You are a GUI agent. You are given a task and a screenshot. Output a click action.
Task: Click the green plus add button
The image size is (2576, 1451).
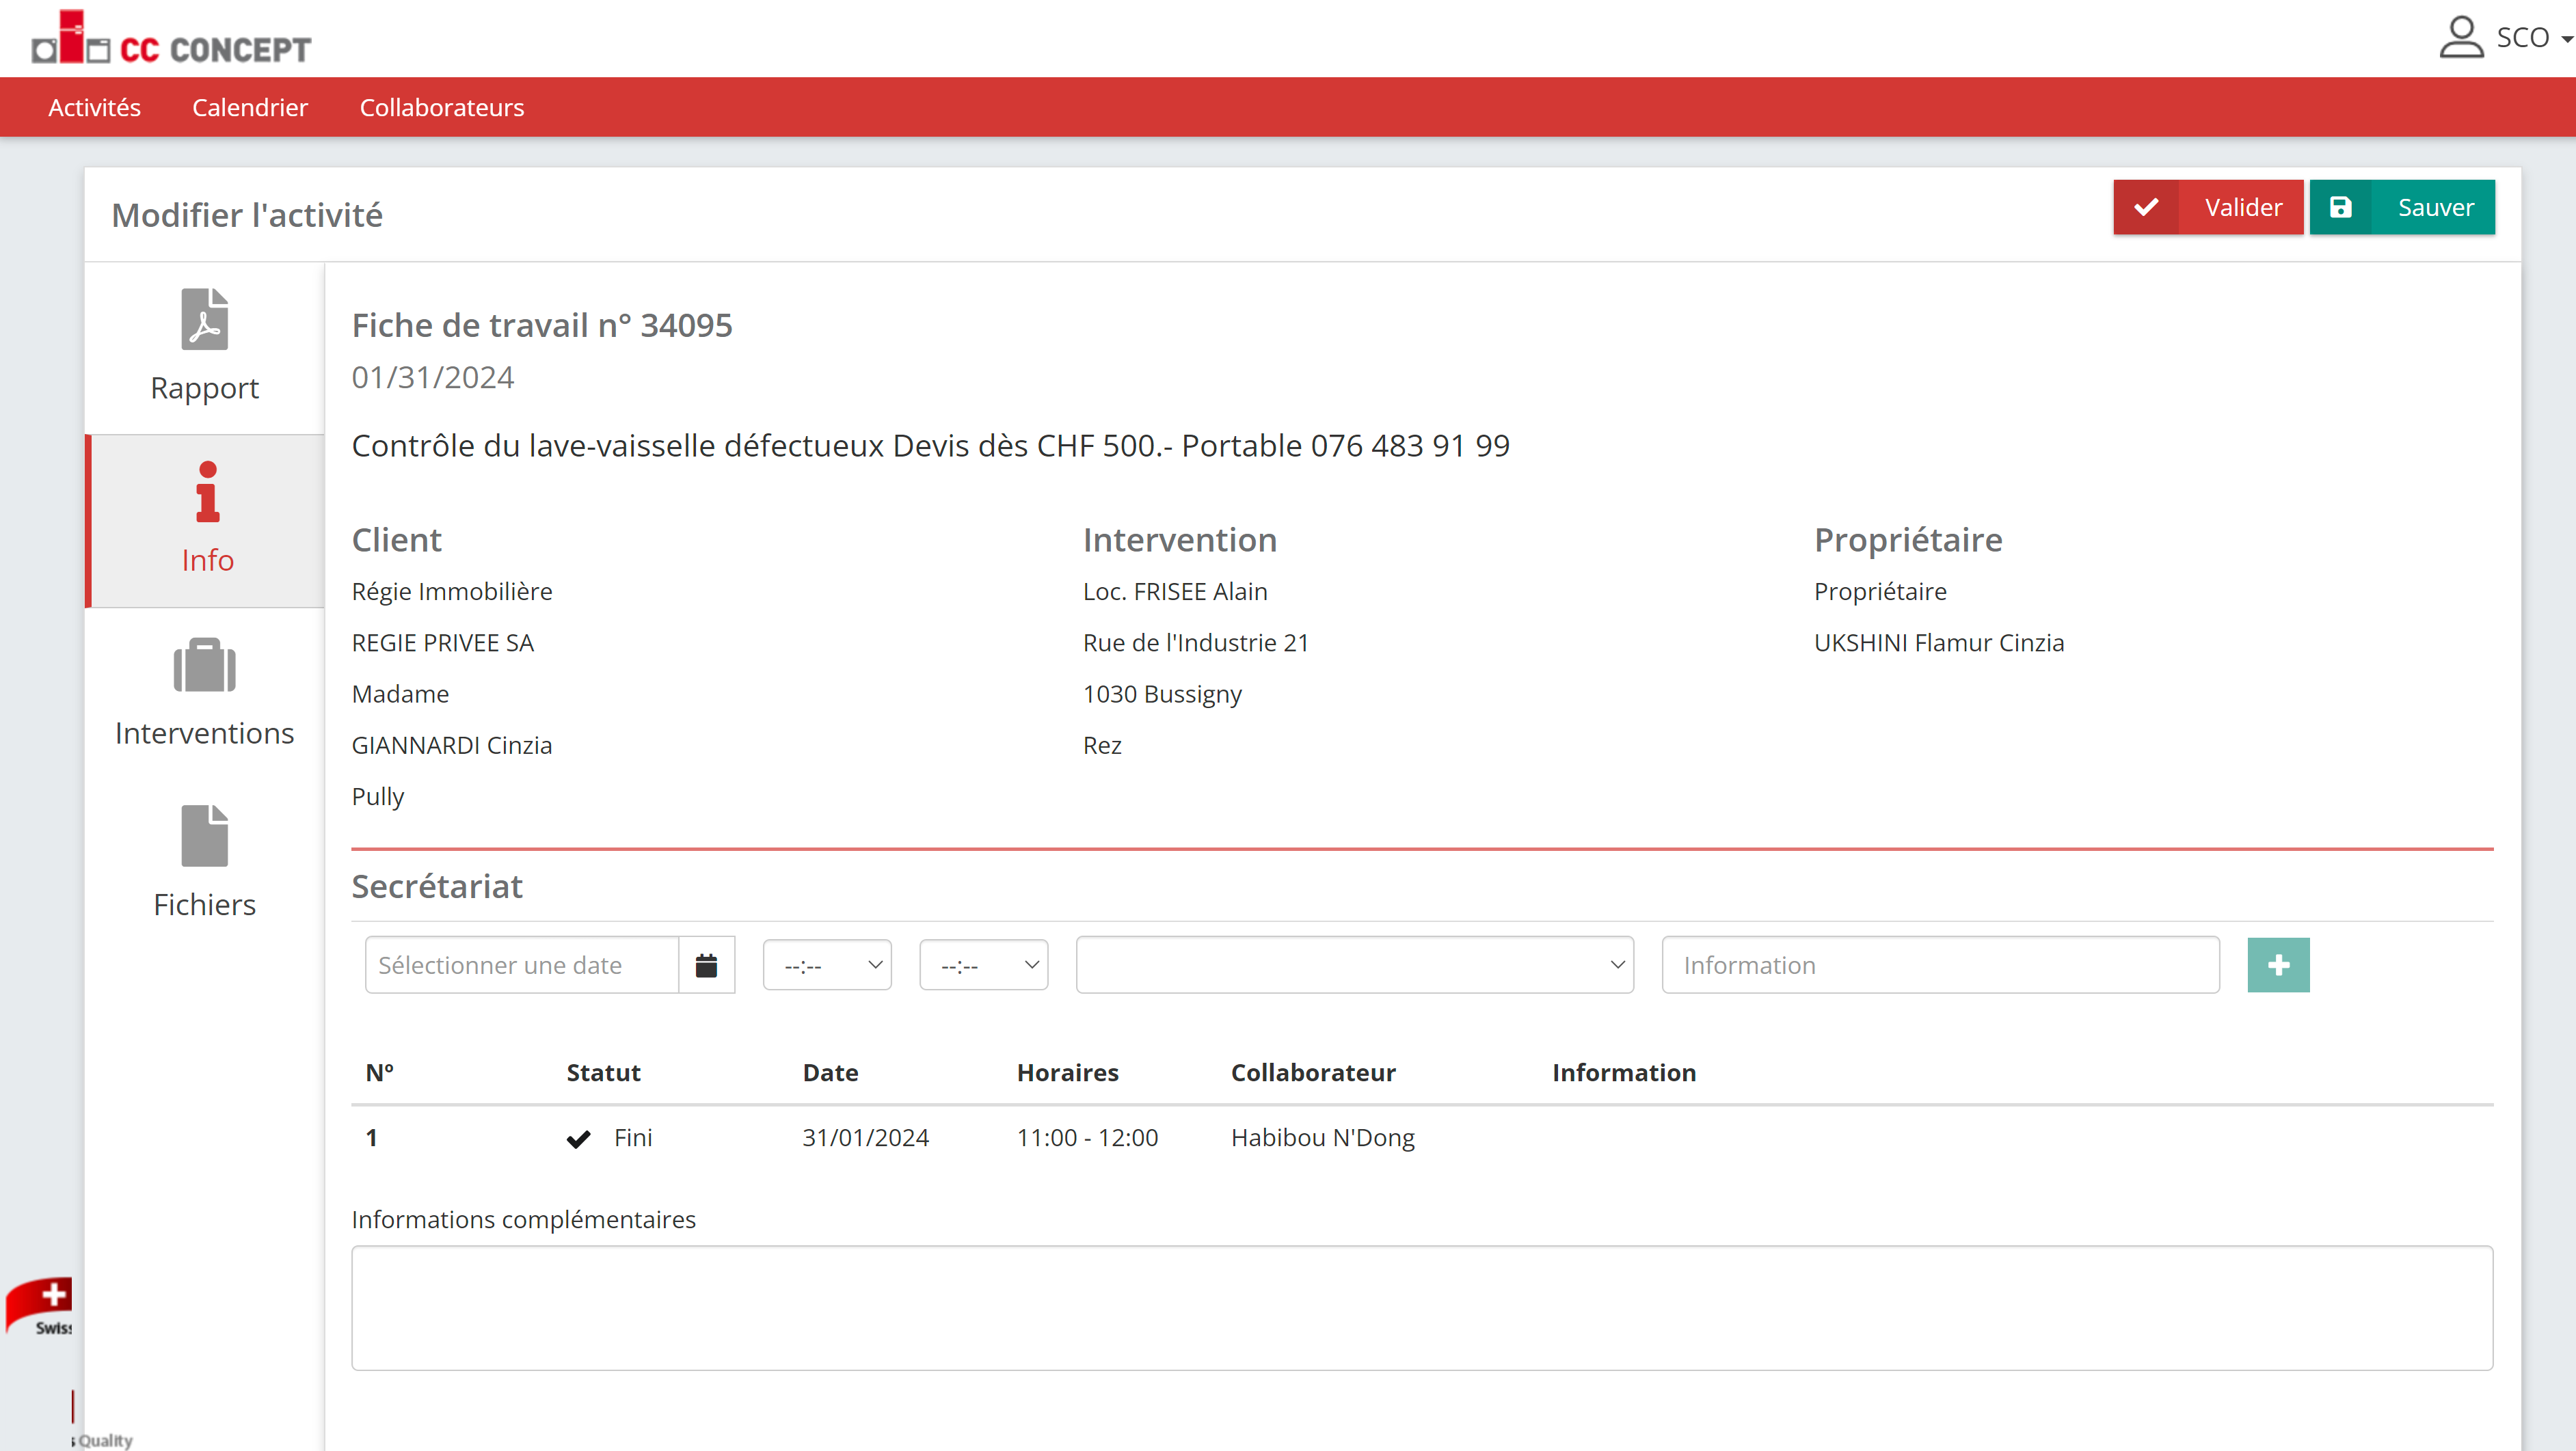point(2278,965)
